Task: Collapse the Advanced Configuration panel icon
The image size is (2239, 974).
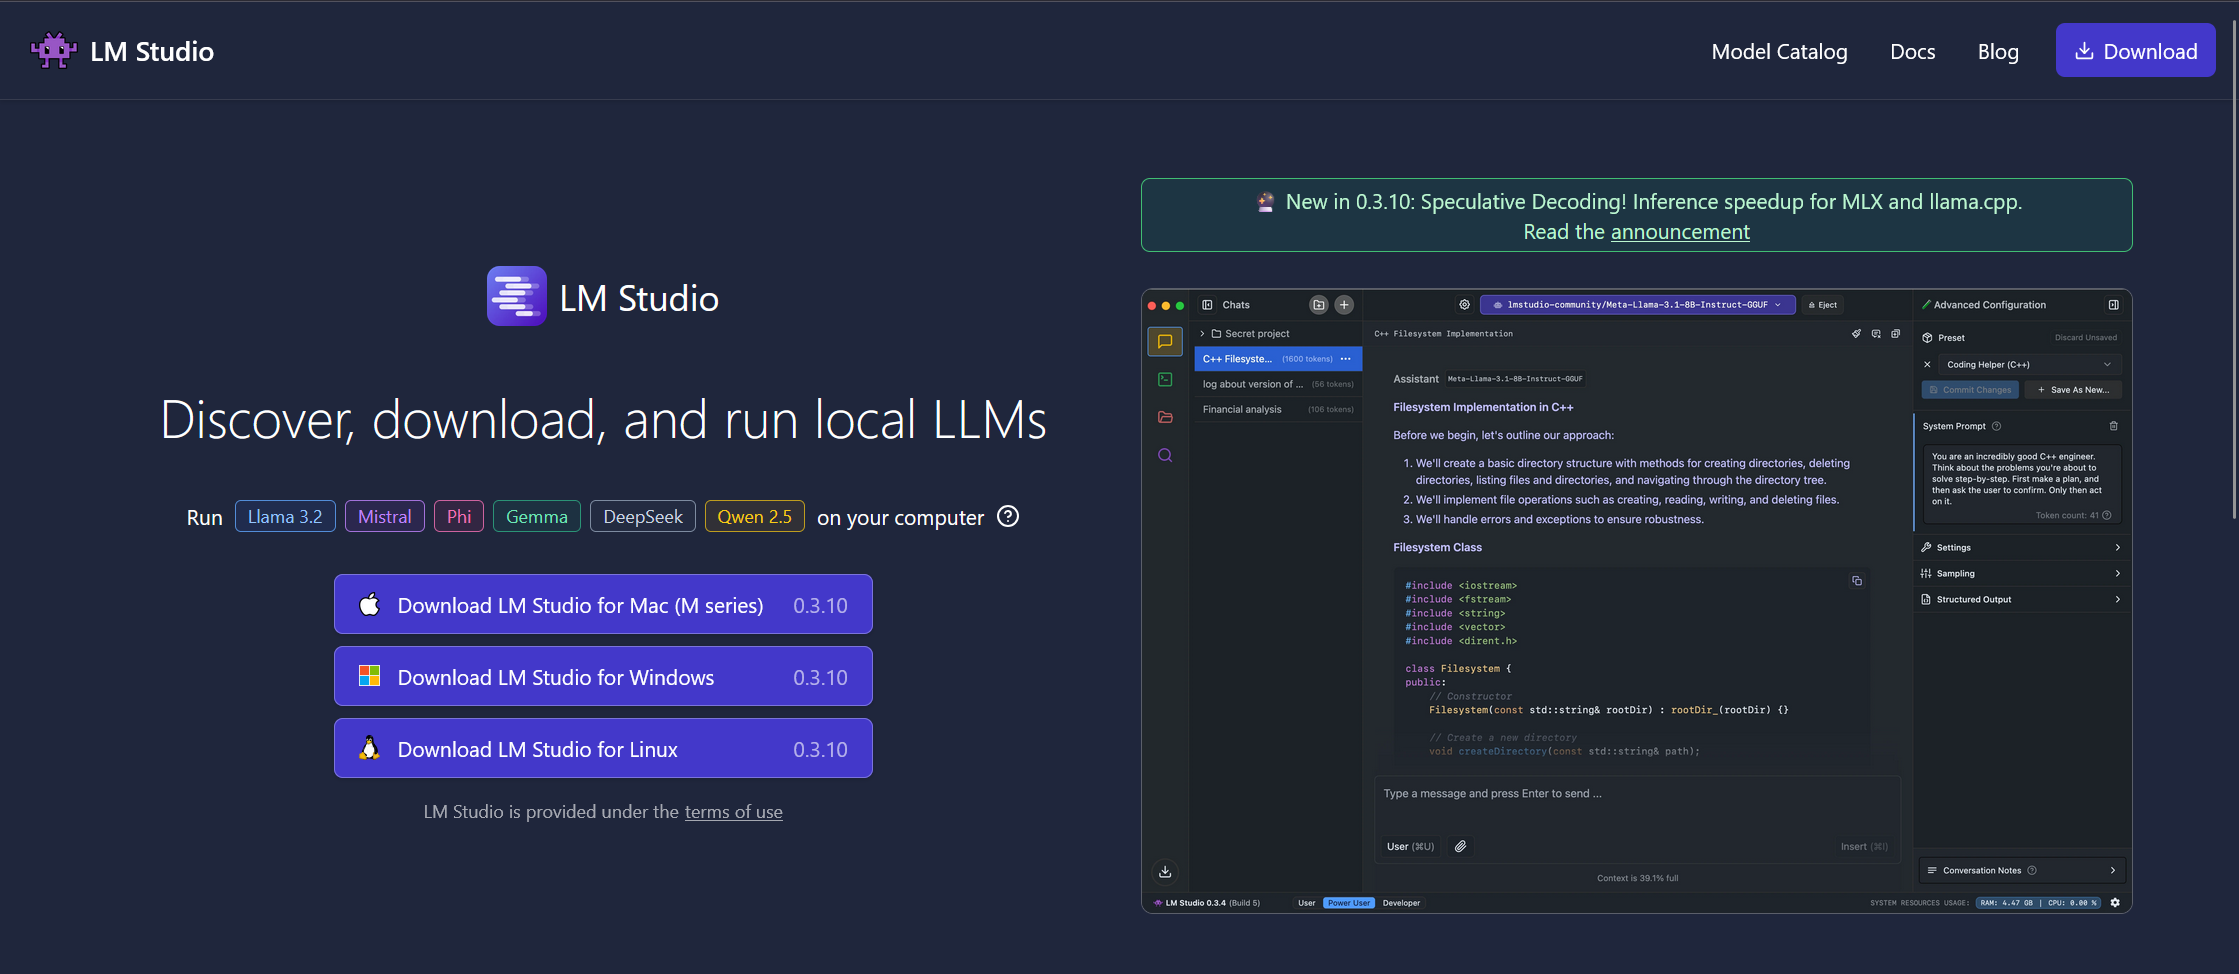Action: (x=2113, y=305)
